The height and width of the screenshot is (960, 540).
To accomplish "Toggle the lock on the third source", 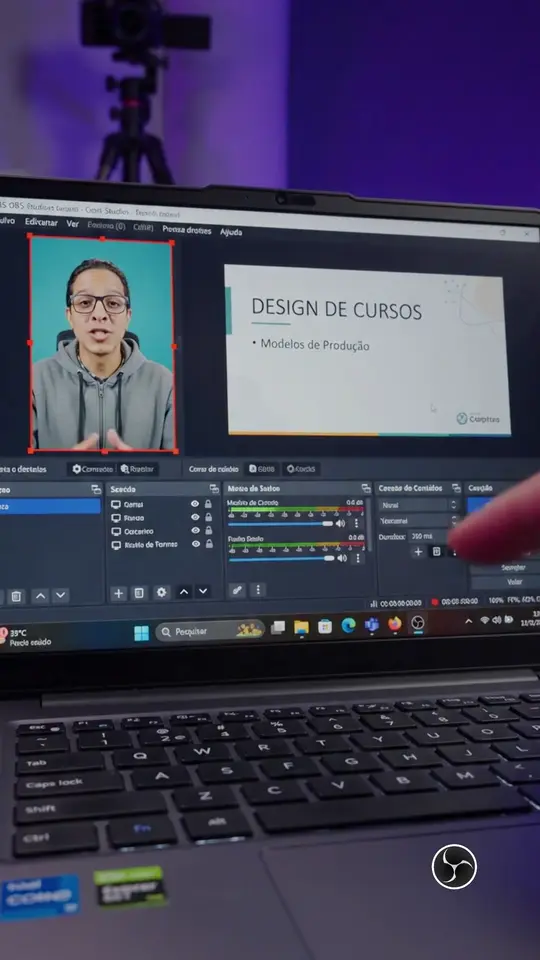I will [x=208, y=530].
